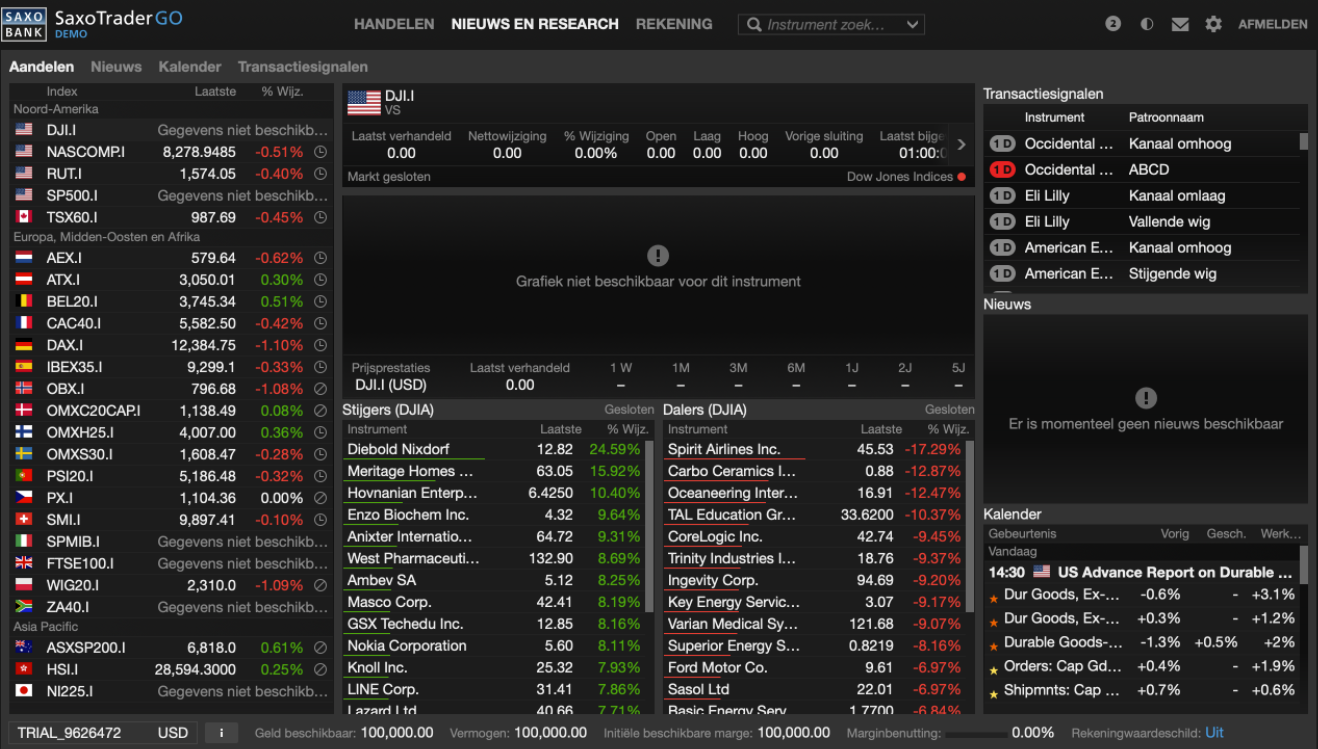Click the clock icon beside AEX.I
The height and width of the screenshot is (749, 1318).
pyautogui.click(x=320, y=258)
